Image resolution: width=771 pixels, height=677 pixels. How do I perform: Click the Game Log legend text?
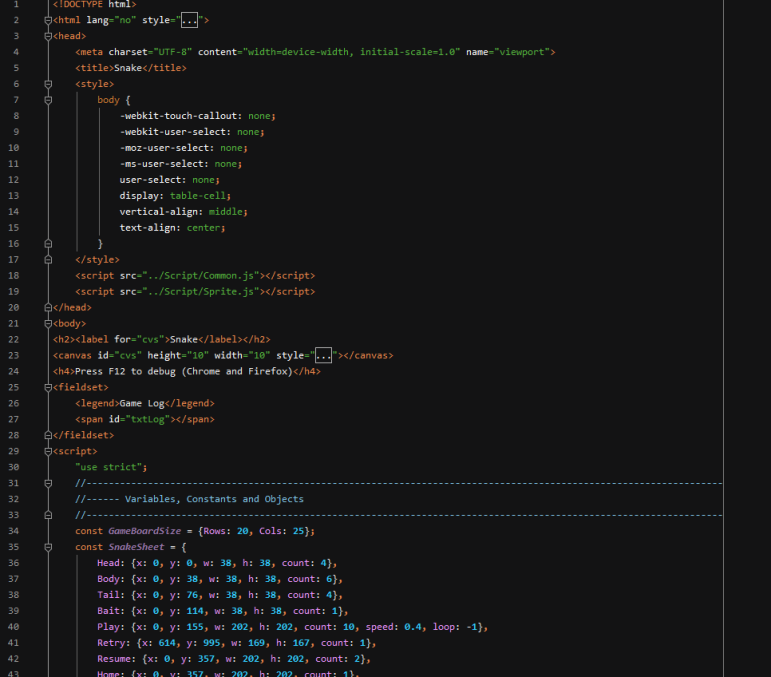(142, 403)
